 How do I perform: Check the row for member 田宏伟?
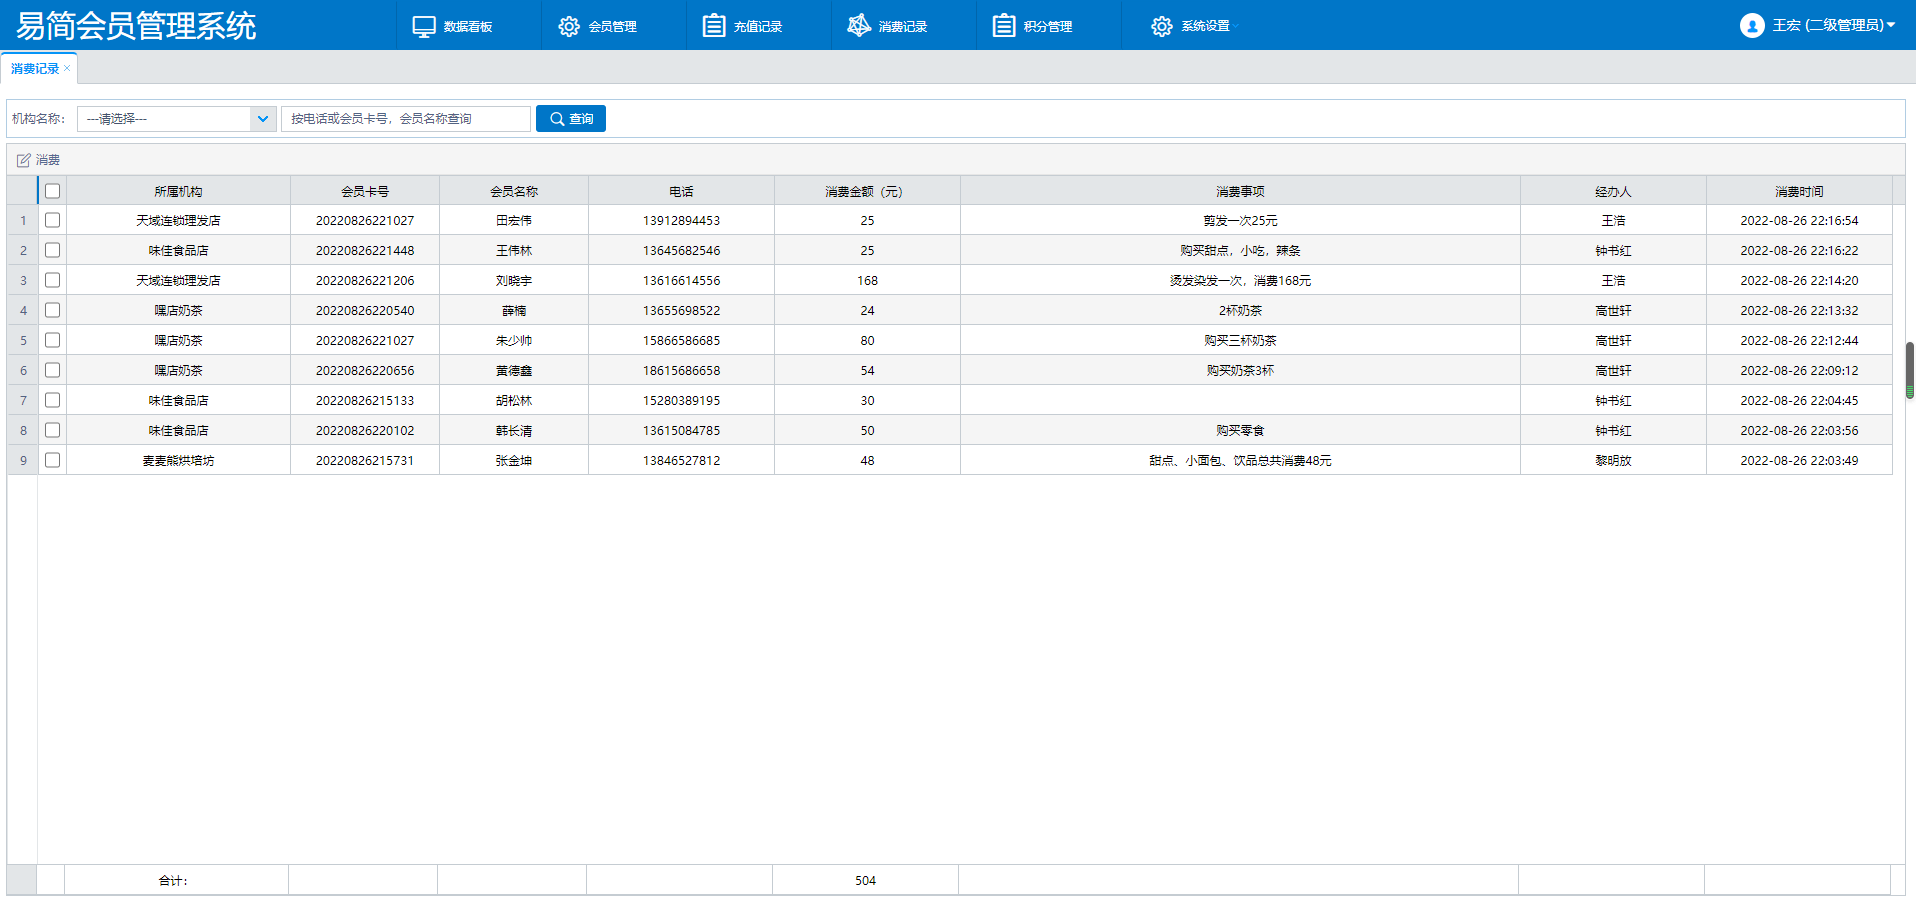53,220
